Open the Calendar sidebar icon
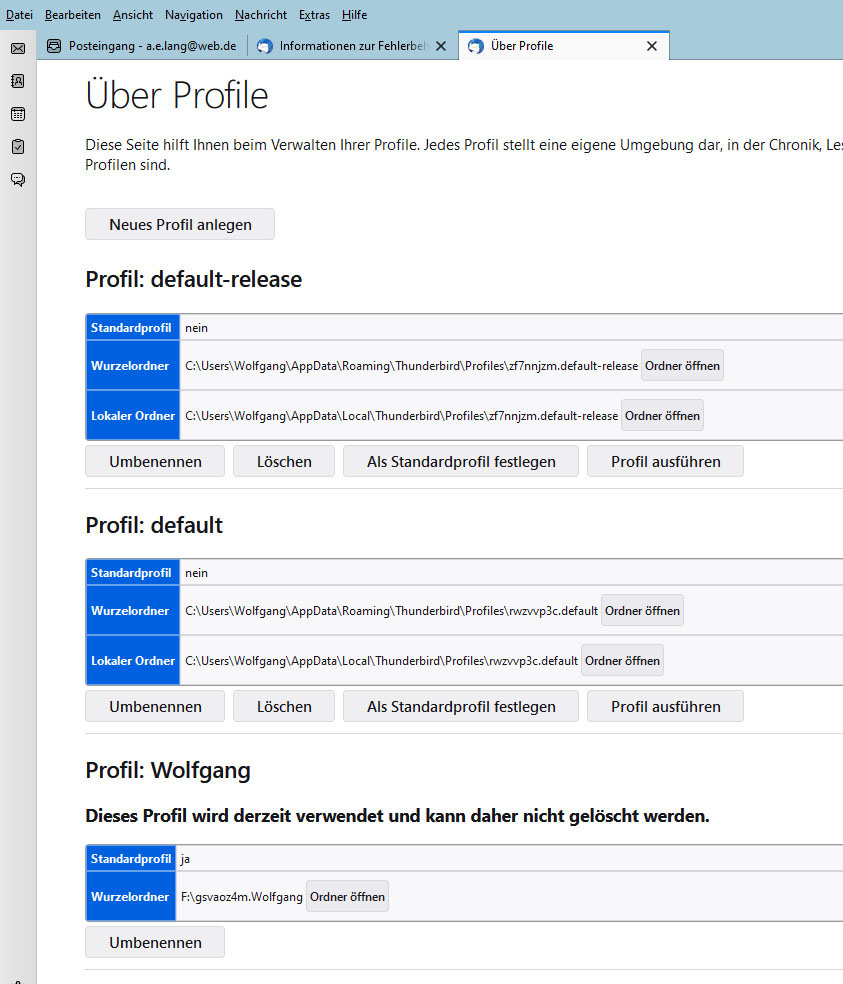Screen dimensions: 843x984 [x=18, y=114]
